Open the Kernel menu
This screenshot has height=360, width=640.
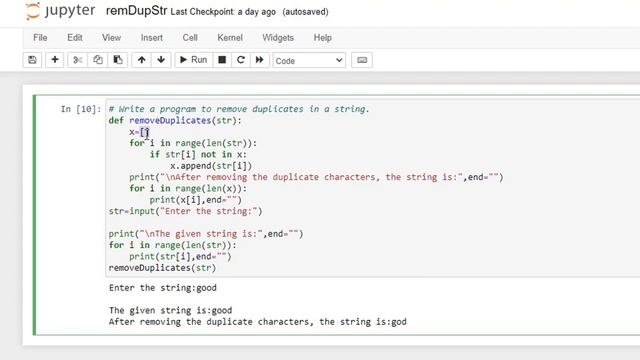click(230, 38)
